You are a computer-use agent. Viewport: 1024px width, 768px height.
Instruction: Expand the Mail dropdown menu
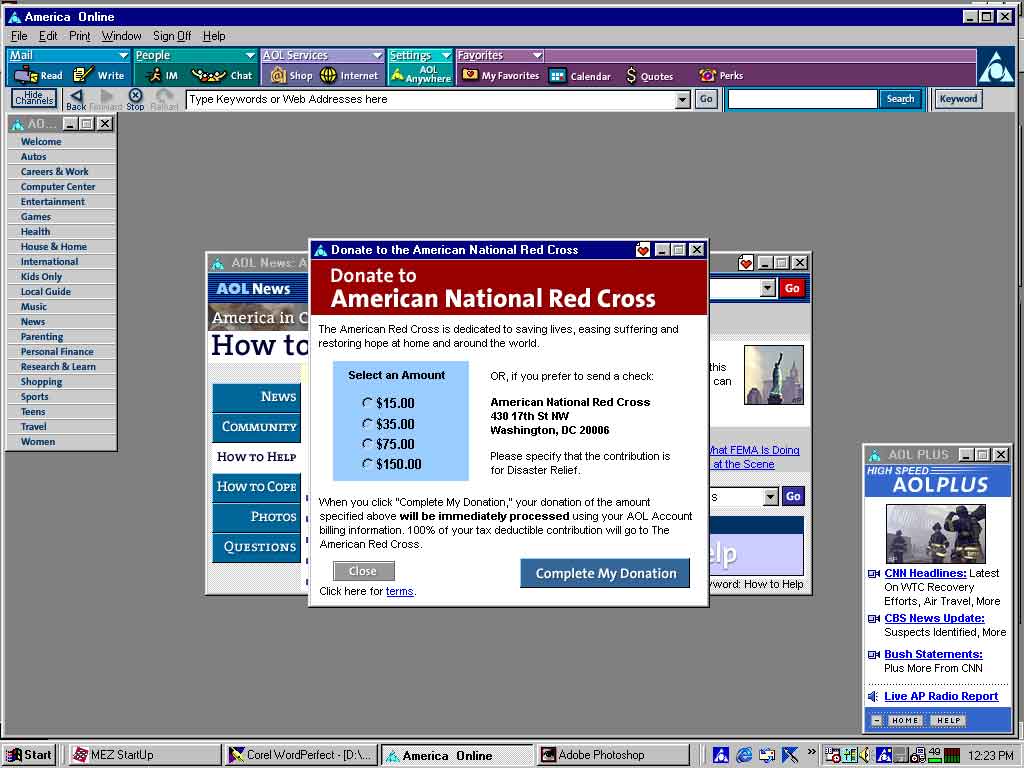click(123, 56)
